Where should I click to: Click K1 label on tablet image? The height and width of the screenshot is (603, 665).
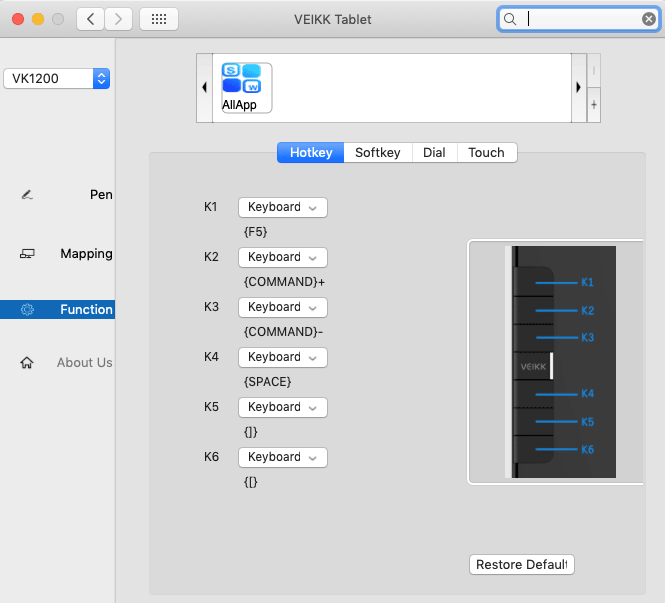point(587,282)
